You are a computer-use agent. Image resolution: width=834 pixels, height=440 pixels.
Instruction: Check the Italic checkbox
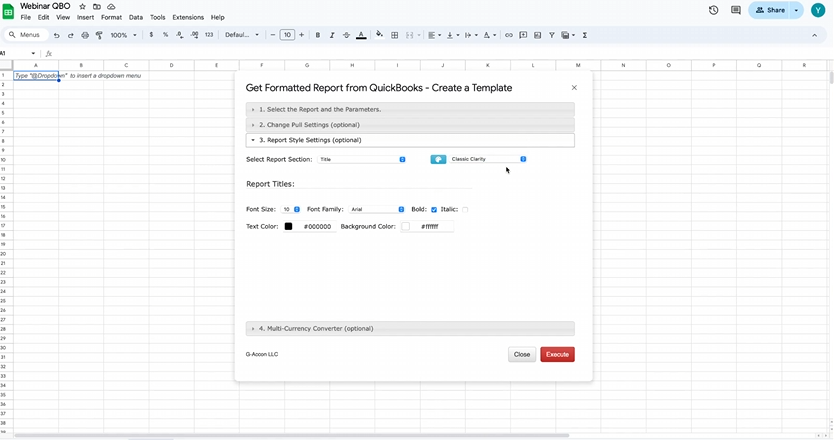pos(465,210)
